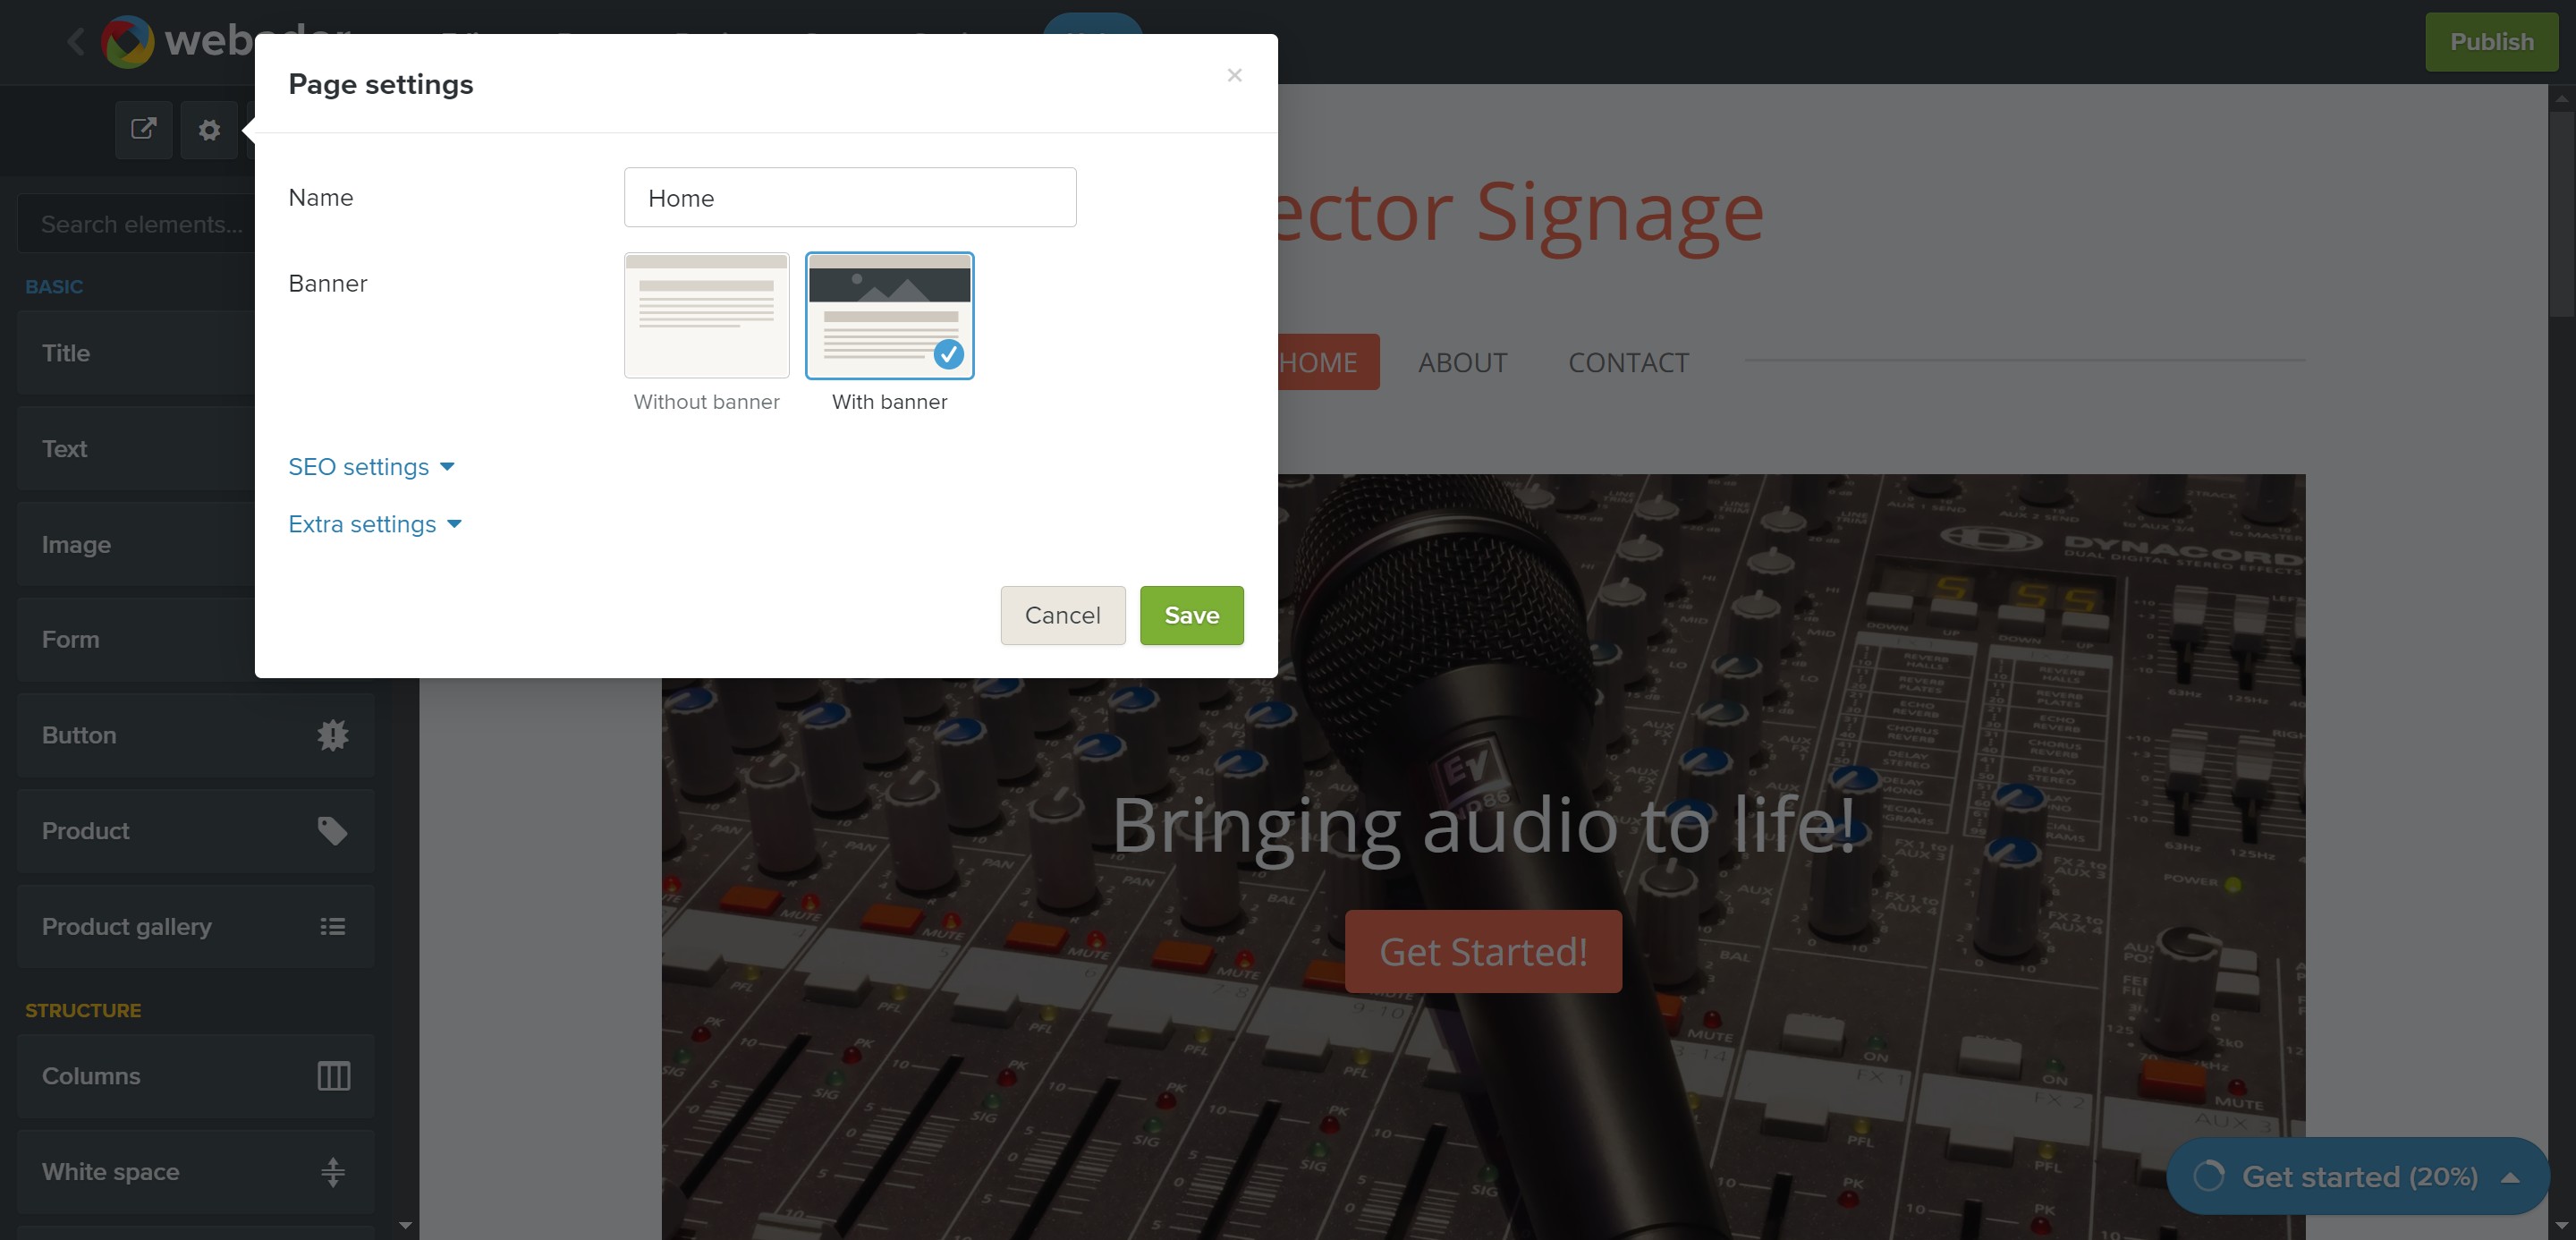Expand Extra settings
The height and width of the screenshot is (1240, 2576).
[x=375, y=524]
